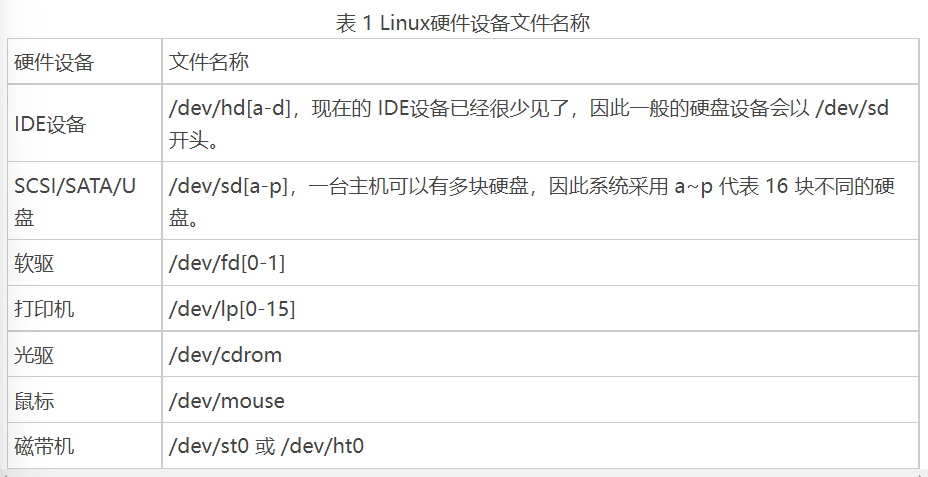
Task: Select the SCSI/SATA/U盘 cell
Action: (85, 201)
